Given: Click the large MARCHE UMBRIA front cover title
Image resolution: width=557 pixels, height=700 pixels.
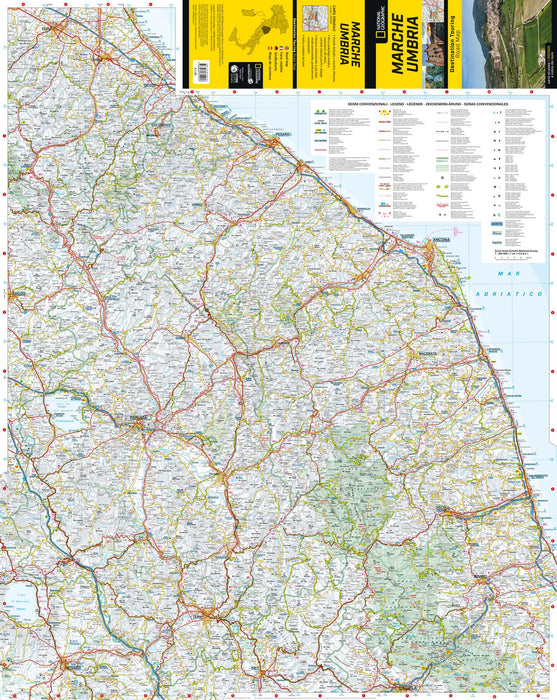Looking at the screenshot, I should 405,43.
